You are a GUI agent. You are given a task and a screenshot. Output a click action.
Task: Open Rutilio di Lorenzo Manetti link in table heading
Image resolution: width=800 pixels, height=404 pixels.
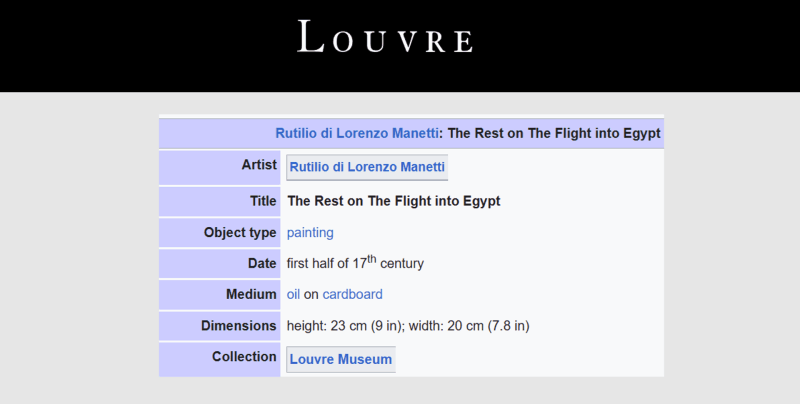[357, 133]
